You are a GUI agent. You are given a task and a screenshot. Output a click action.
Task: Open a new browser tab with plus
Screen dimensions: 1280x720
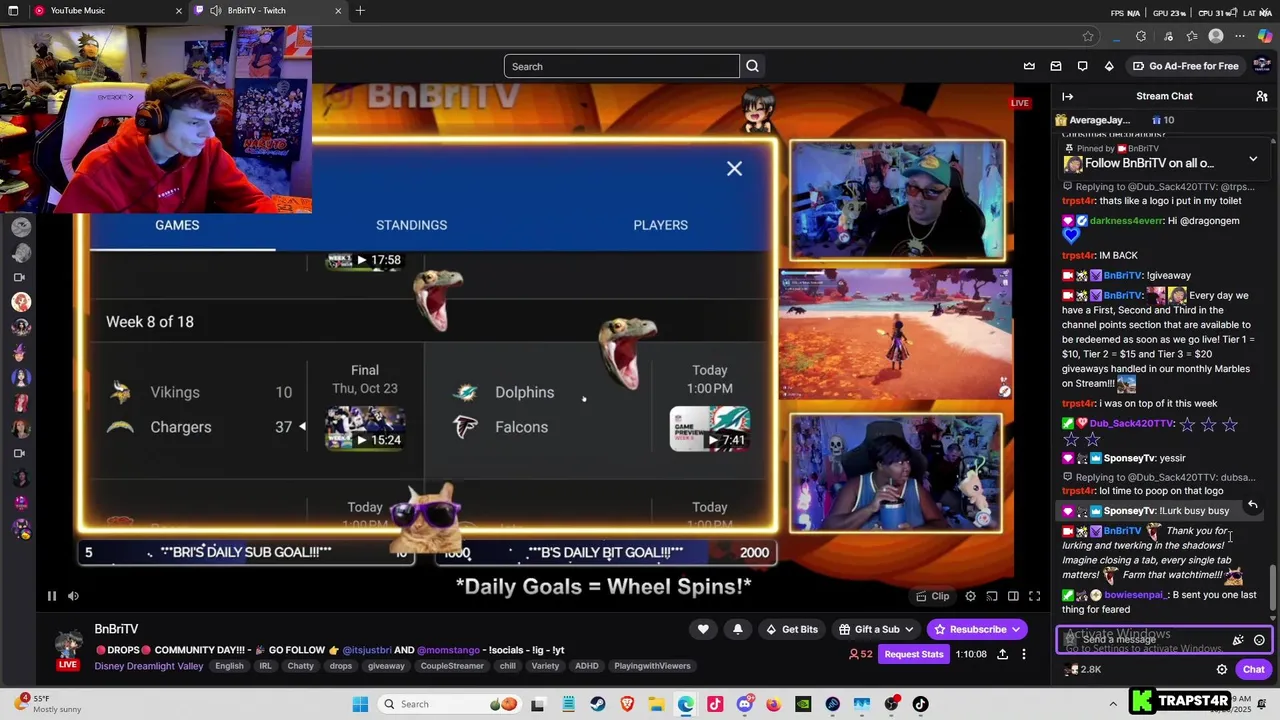360,11
